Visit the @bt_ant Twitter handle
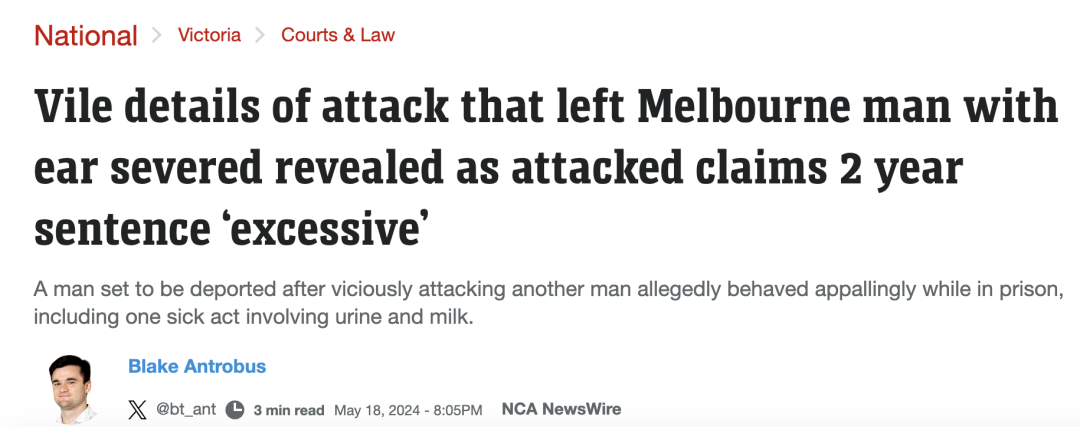 click(186, 409)
